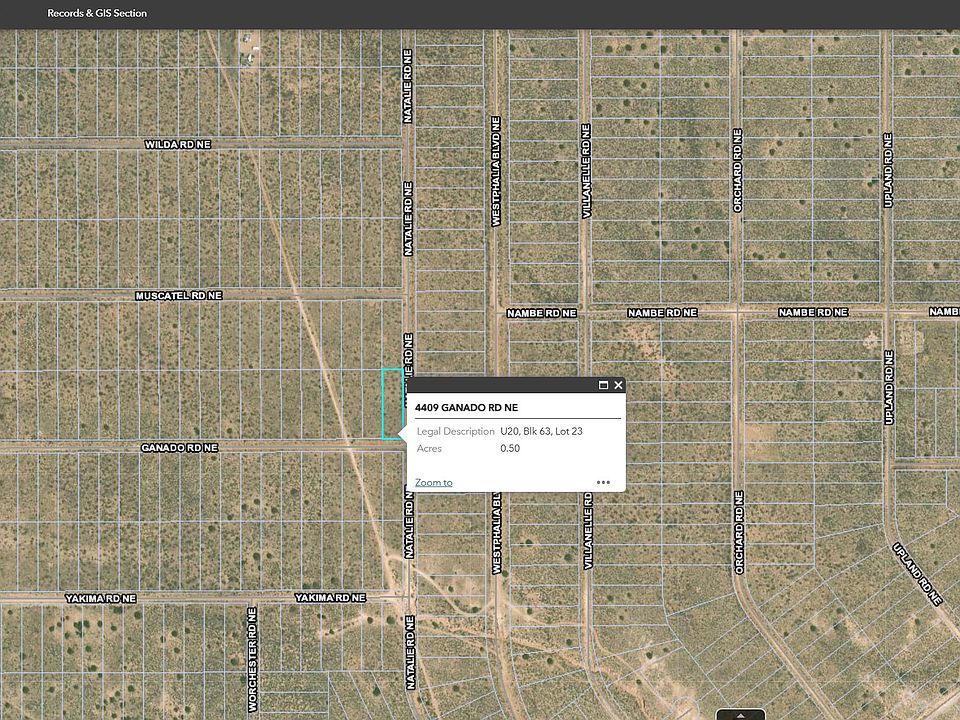
Task: Select the cyan highlighted parcel
Action: pos(392,404)
